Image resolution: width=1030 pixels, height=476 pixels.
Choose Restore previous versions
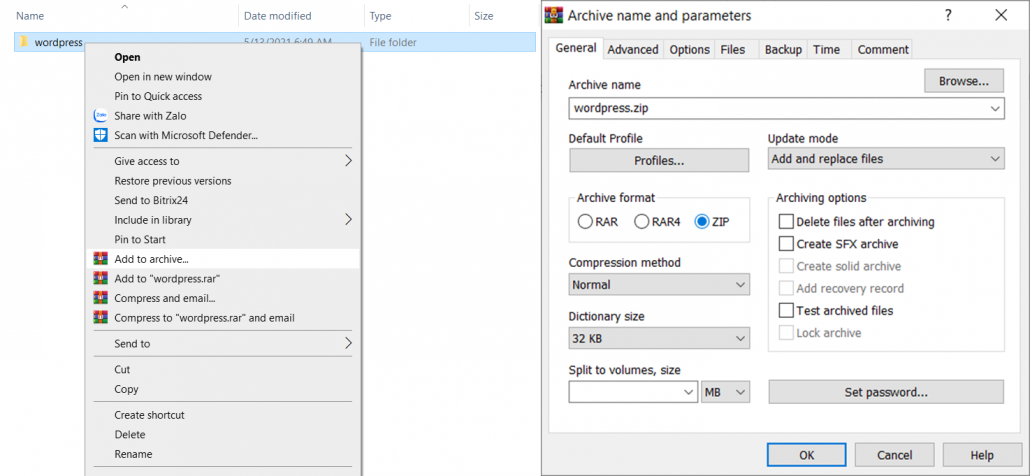[223, 181]
